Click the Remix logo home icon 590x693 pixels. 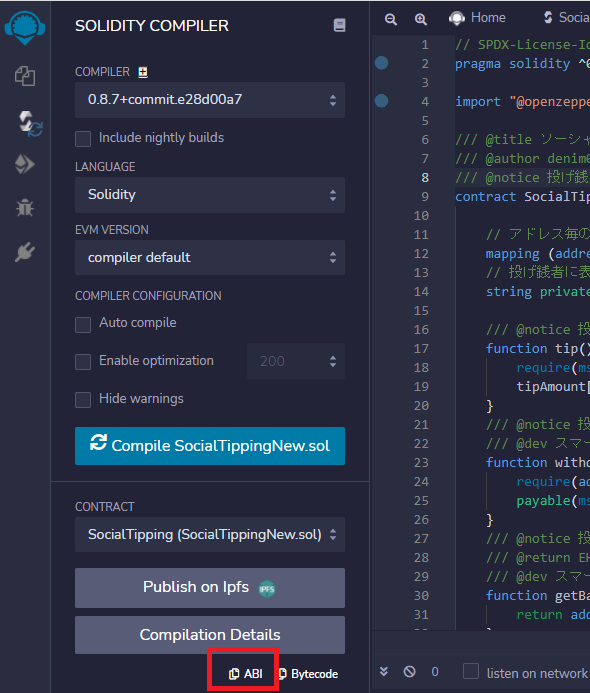click(x=25, y=27)
